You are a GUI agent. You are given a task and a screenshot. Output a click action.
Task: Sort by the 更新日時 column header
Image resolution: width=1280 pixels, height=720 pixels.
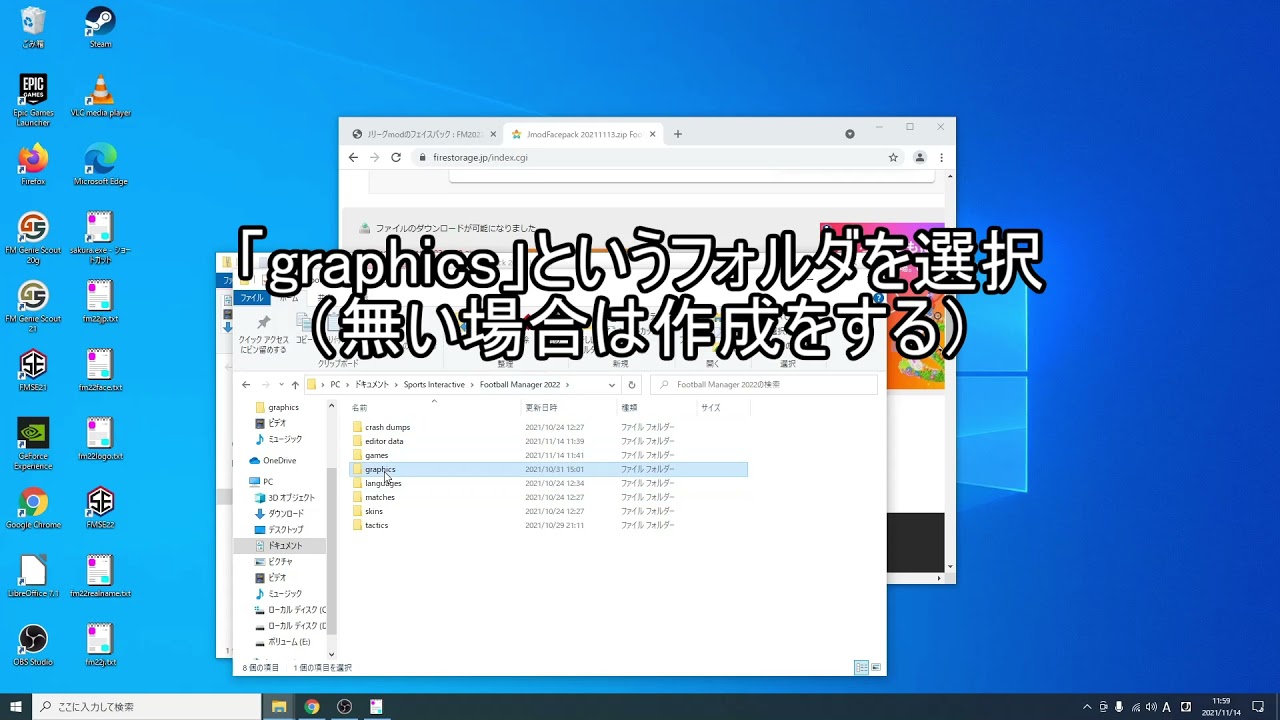click(x=570, y=407)
